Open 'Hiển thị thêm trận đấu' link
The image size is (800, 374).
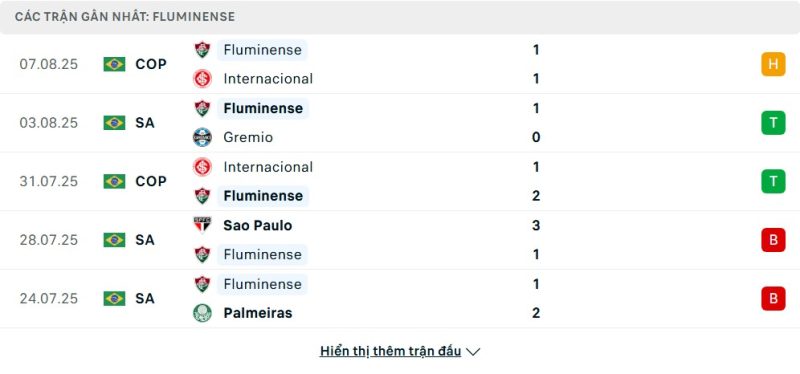point(390,351)
